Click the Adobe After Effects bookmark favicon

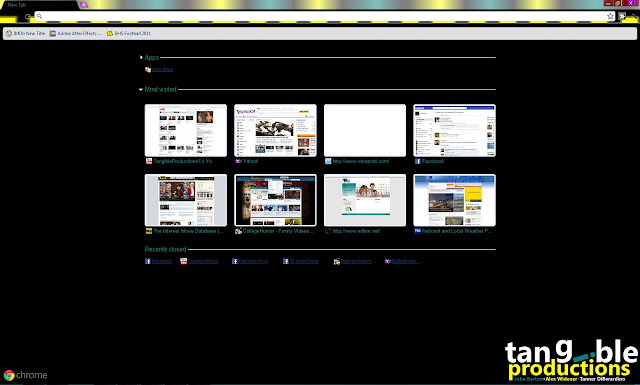pos(53,33)
